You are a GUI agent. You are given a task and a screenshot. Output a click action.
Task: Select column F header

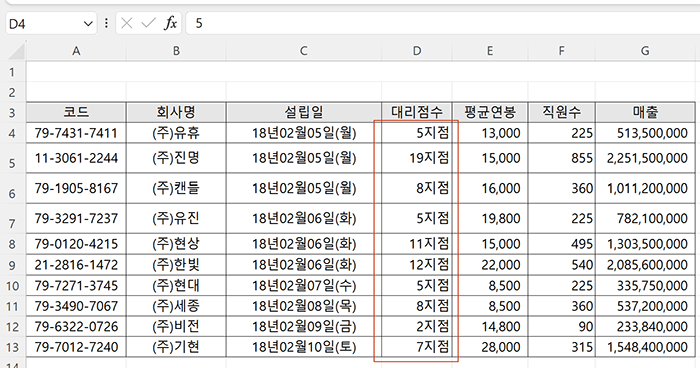(x=561, y=51)
